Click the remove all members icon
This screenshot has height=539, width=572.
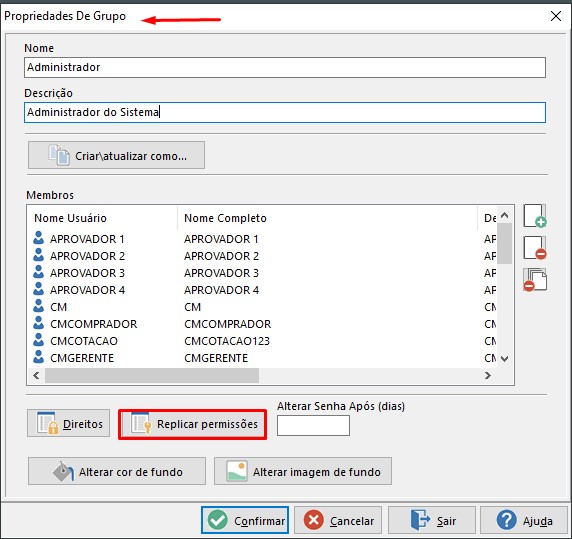tap(535, 280)
